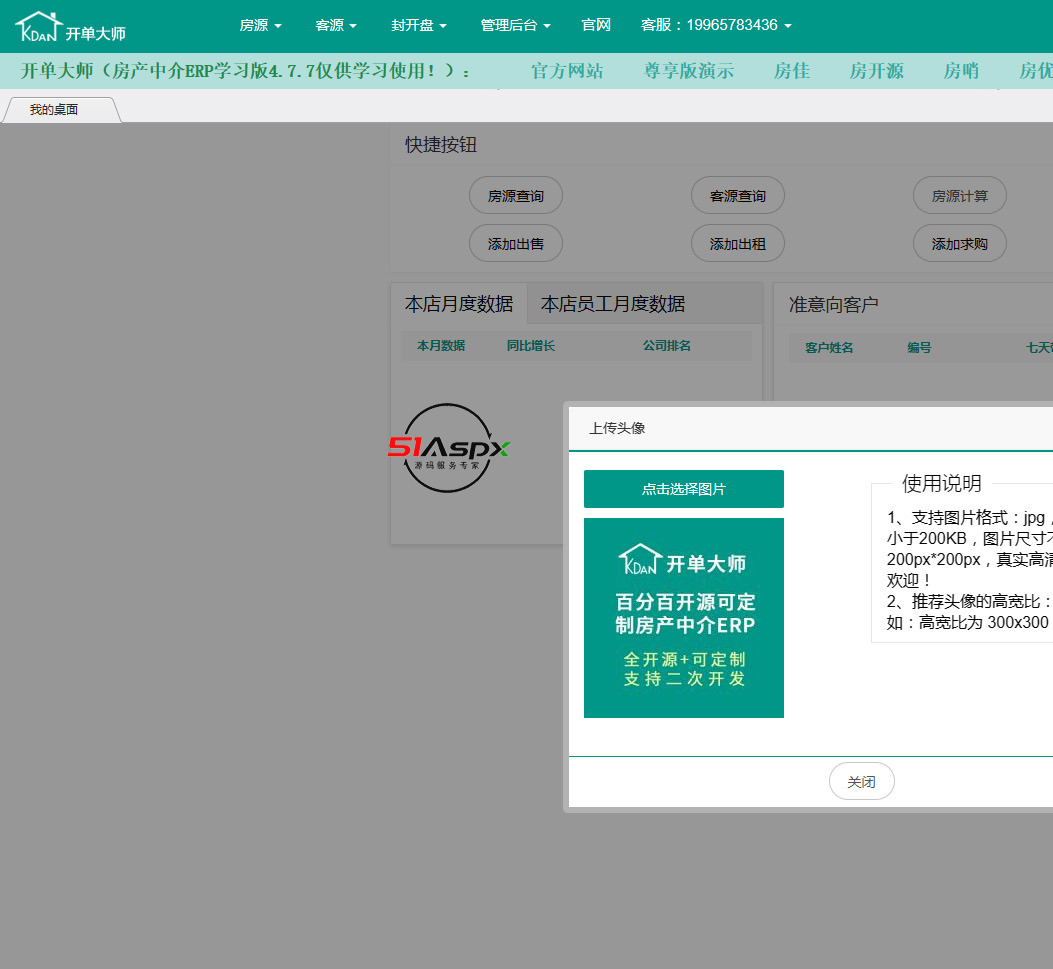Click the 快捷按钮 panel heading
1053x969 pixels.
click(x=441, y=144)
